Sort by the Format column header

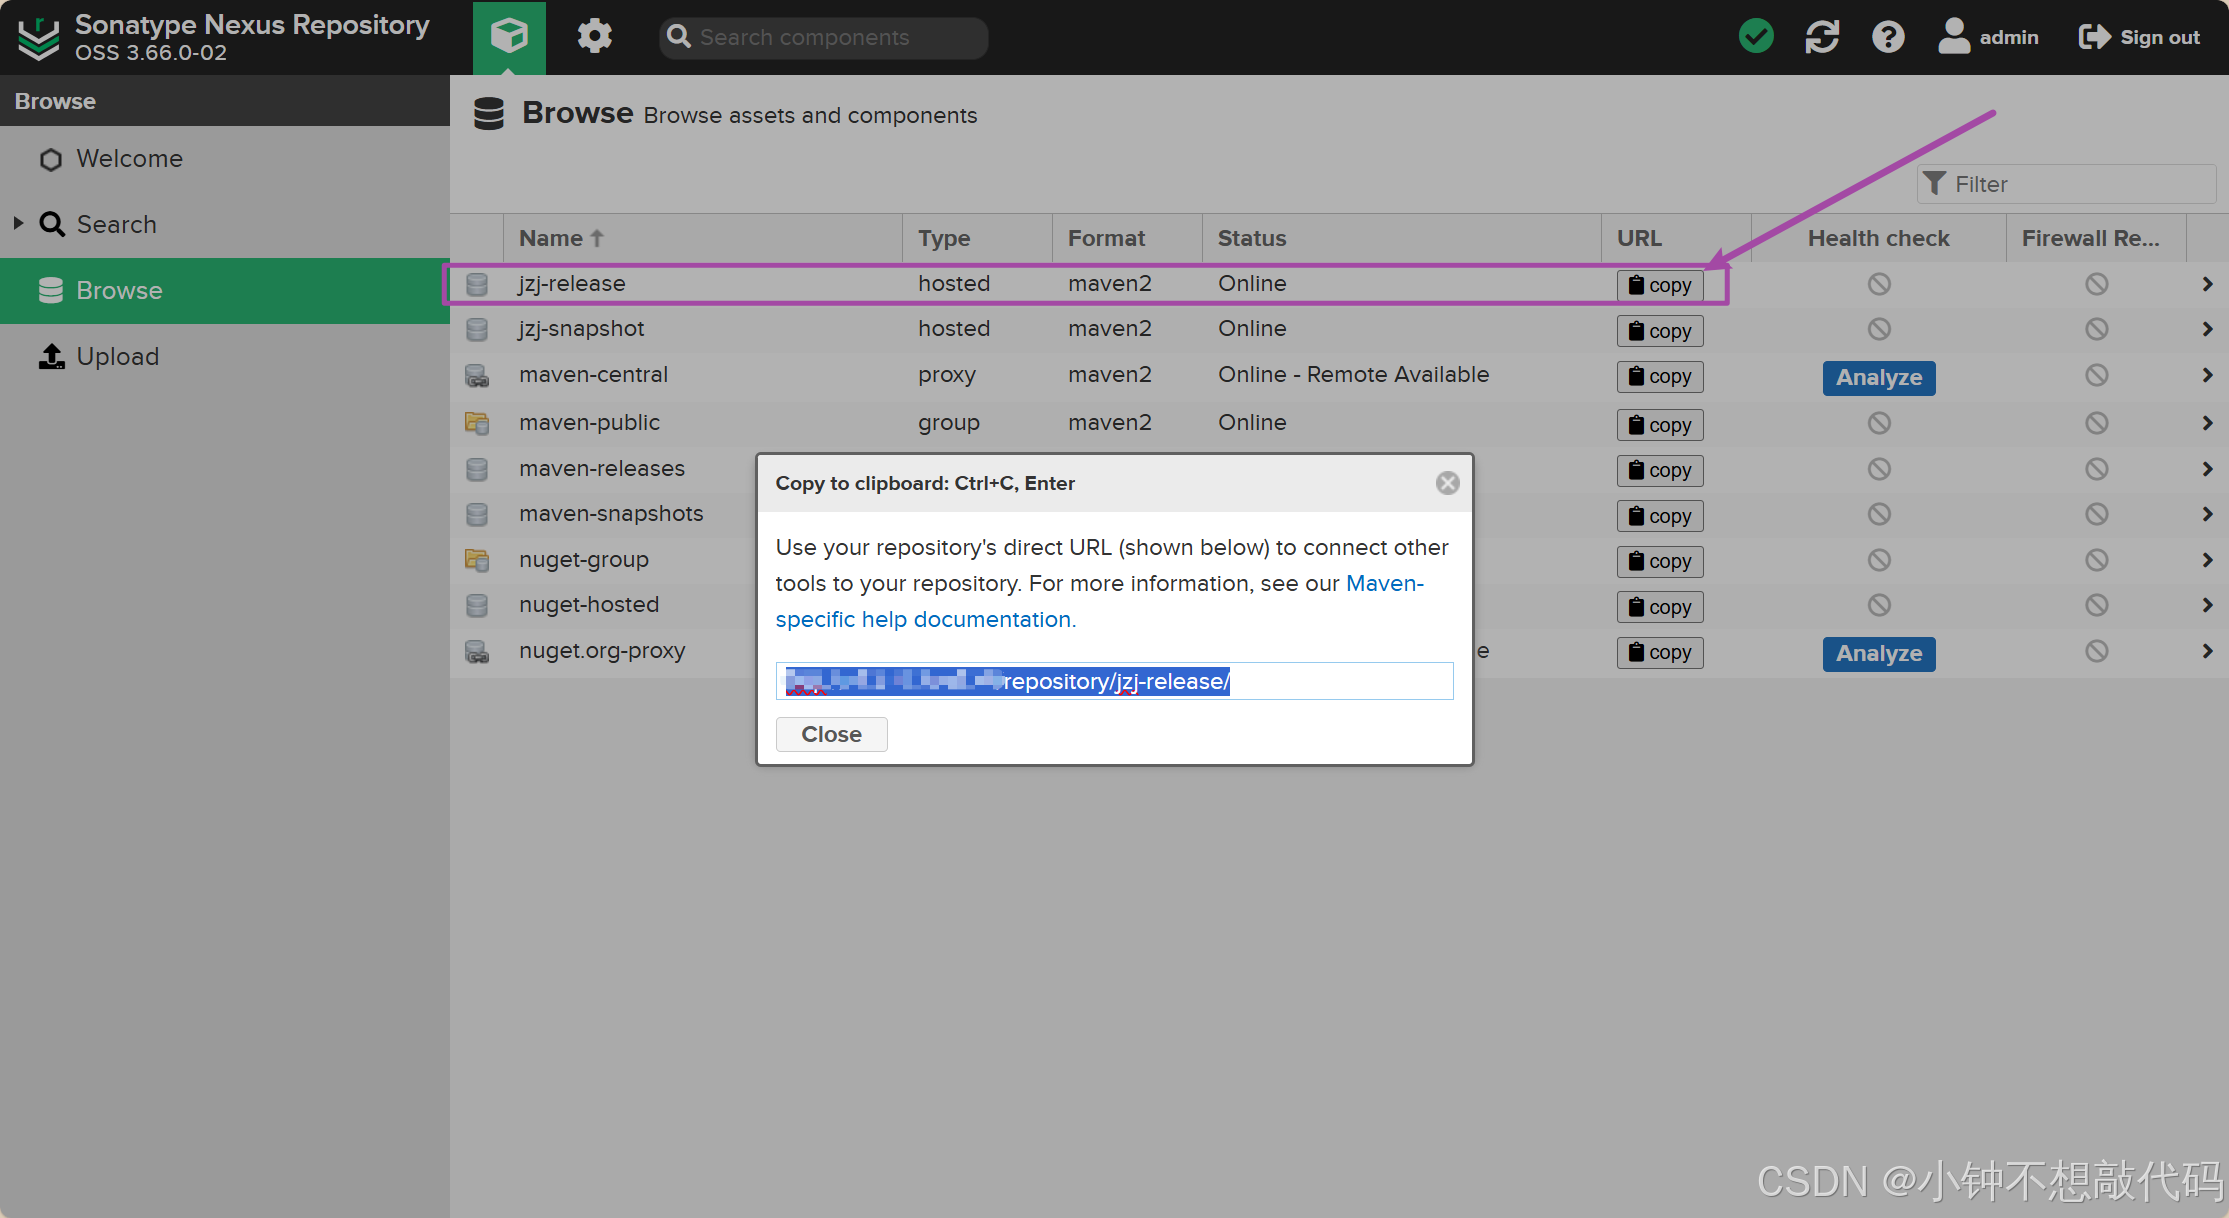(x=1127, y=238)
